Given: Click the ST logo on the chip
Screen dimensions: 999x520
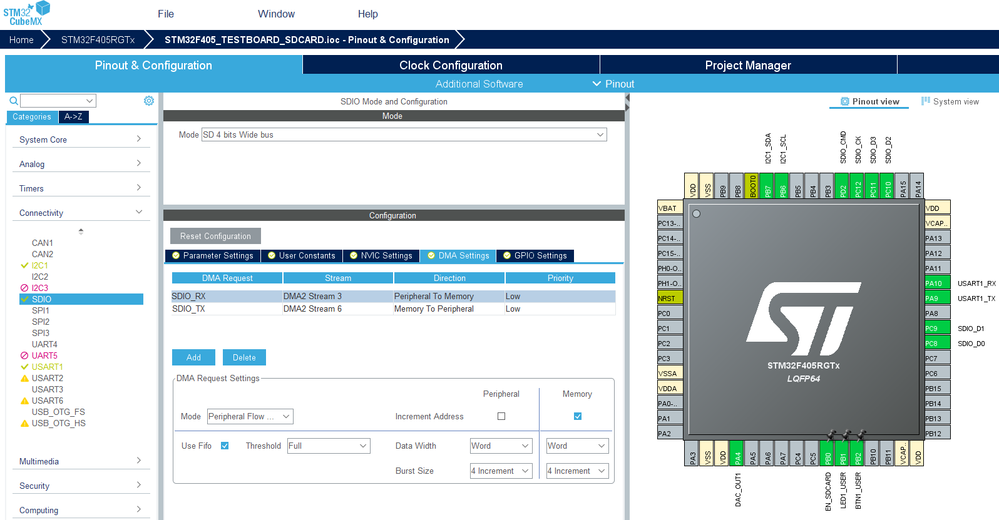Looking at the screenshot, I should pyautogui.click(x=803, y=319).
